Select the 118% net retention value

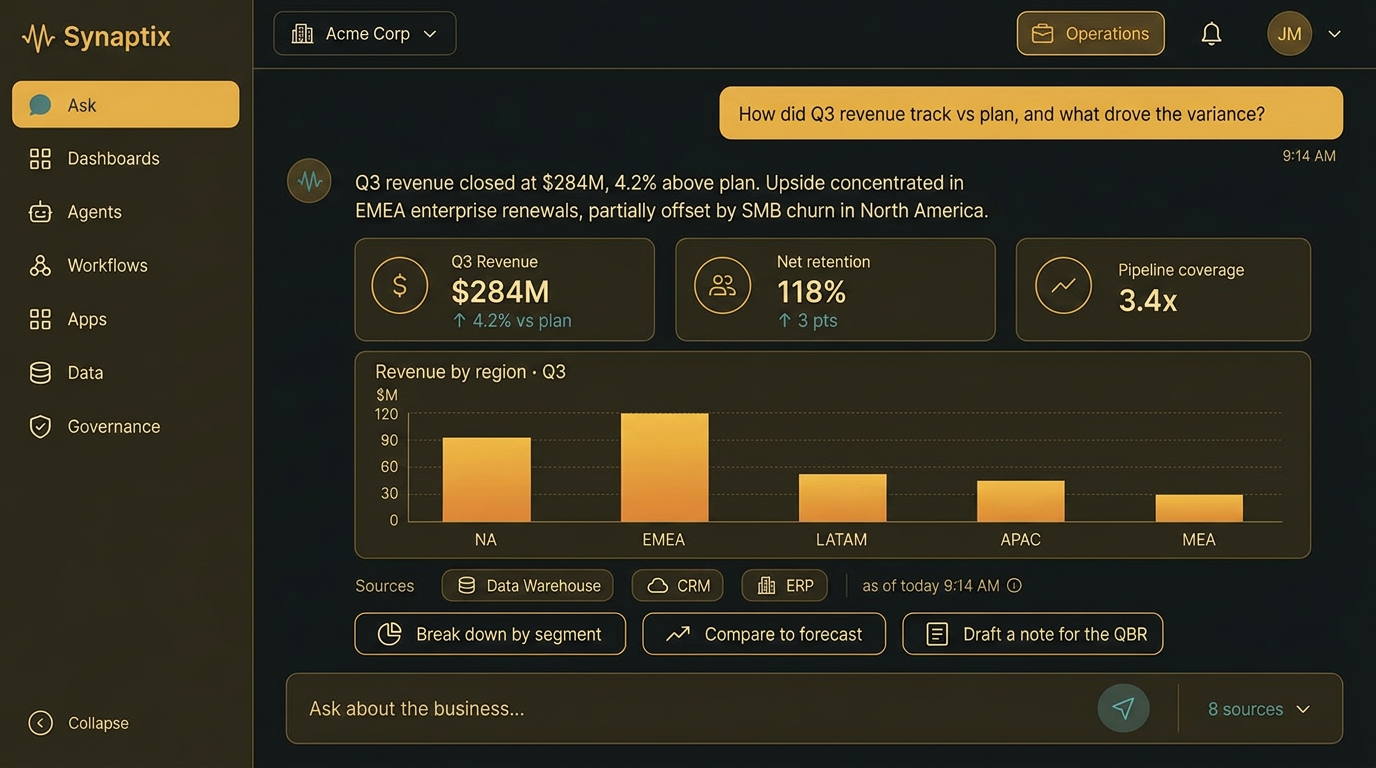click(811, 291)
